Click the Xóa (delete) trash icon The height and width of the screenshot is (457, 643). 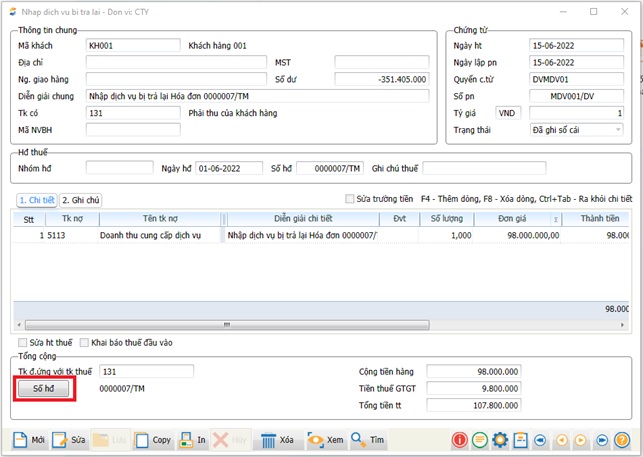(x=268, y=440)
